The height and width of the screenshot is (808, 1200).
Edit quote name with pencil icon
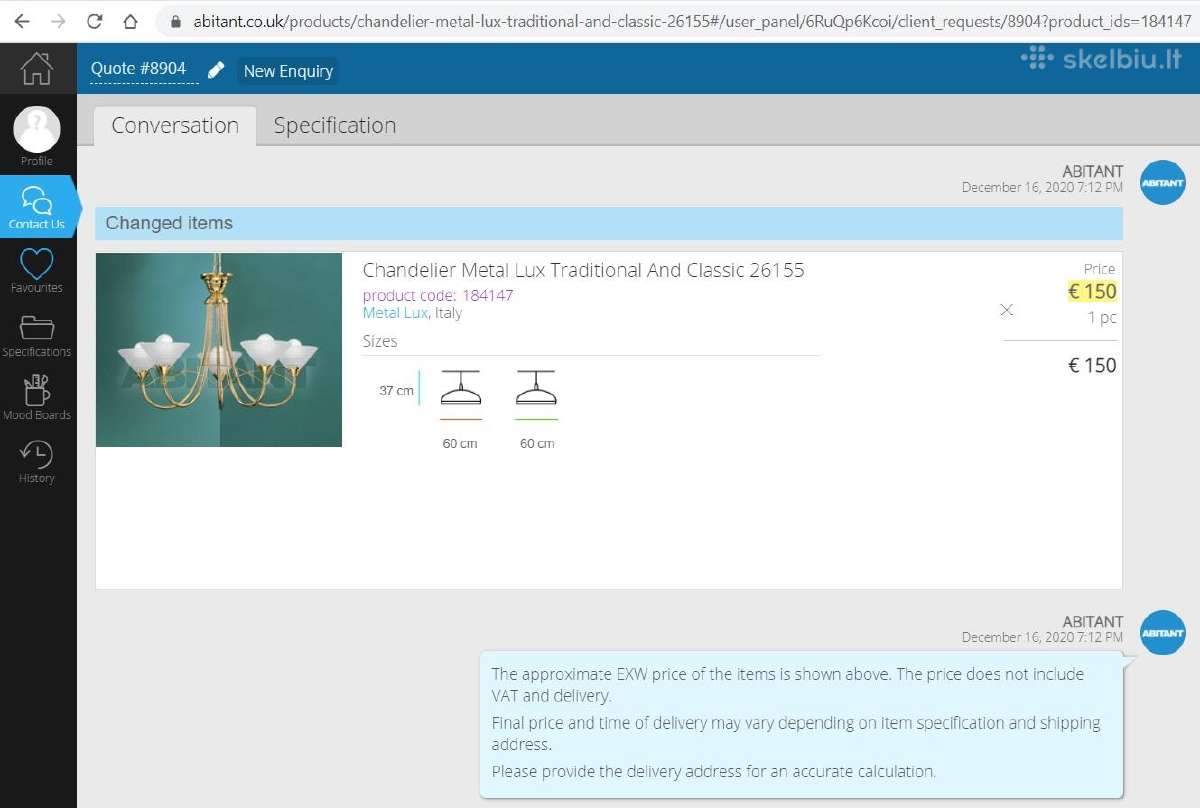216,70
